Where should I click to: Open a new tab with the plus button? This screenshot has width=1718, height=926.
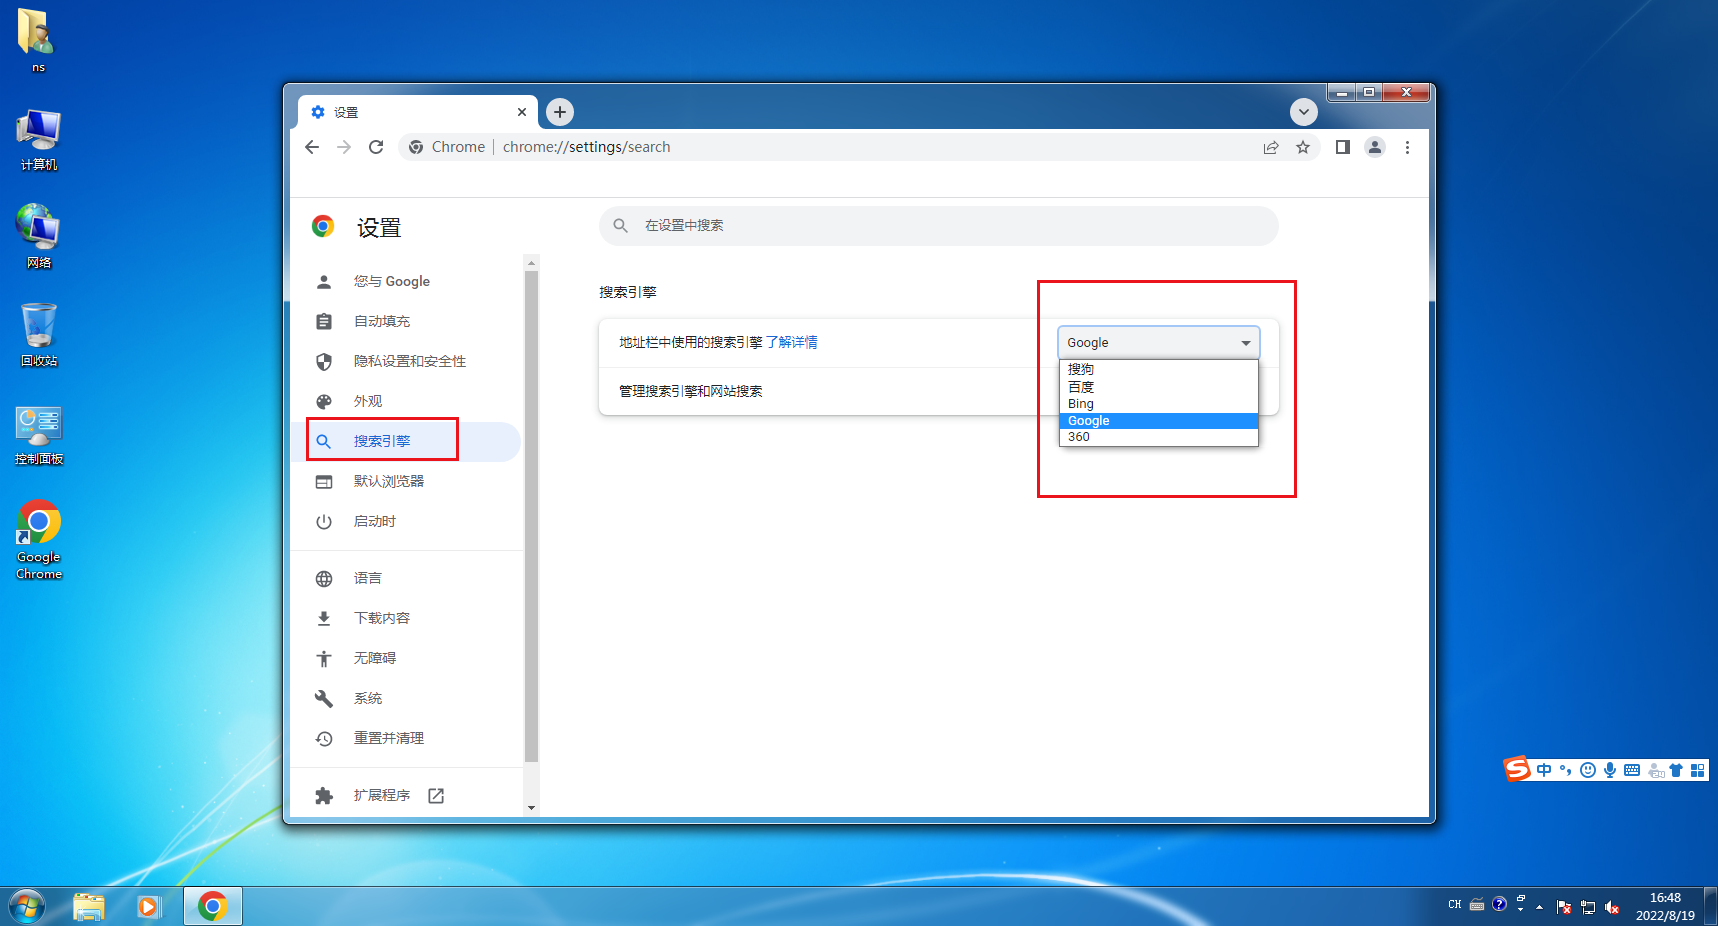[x=560, y=112]
